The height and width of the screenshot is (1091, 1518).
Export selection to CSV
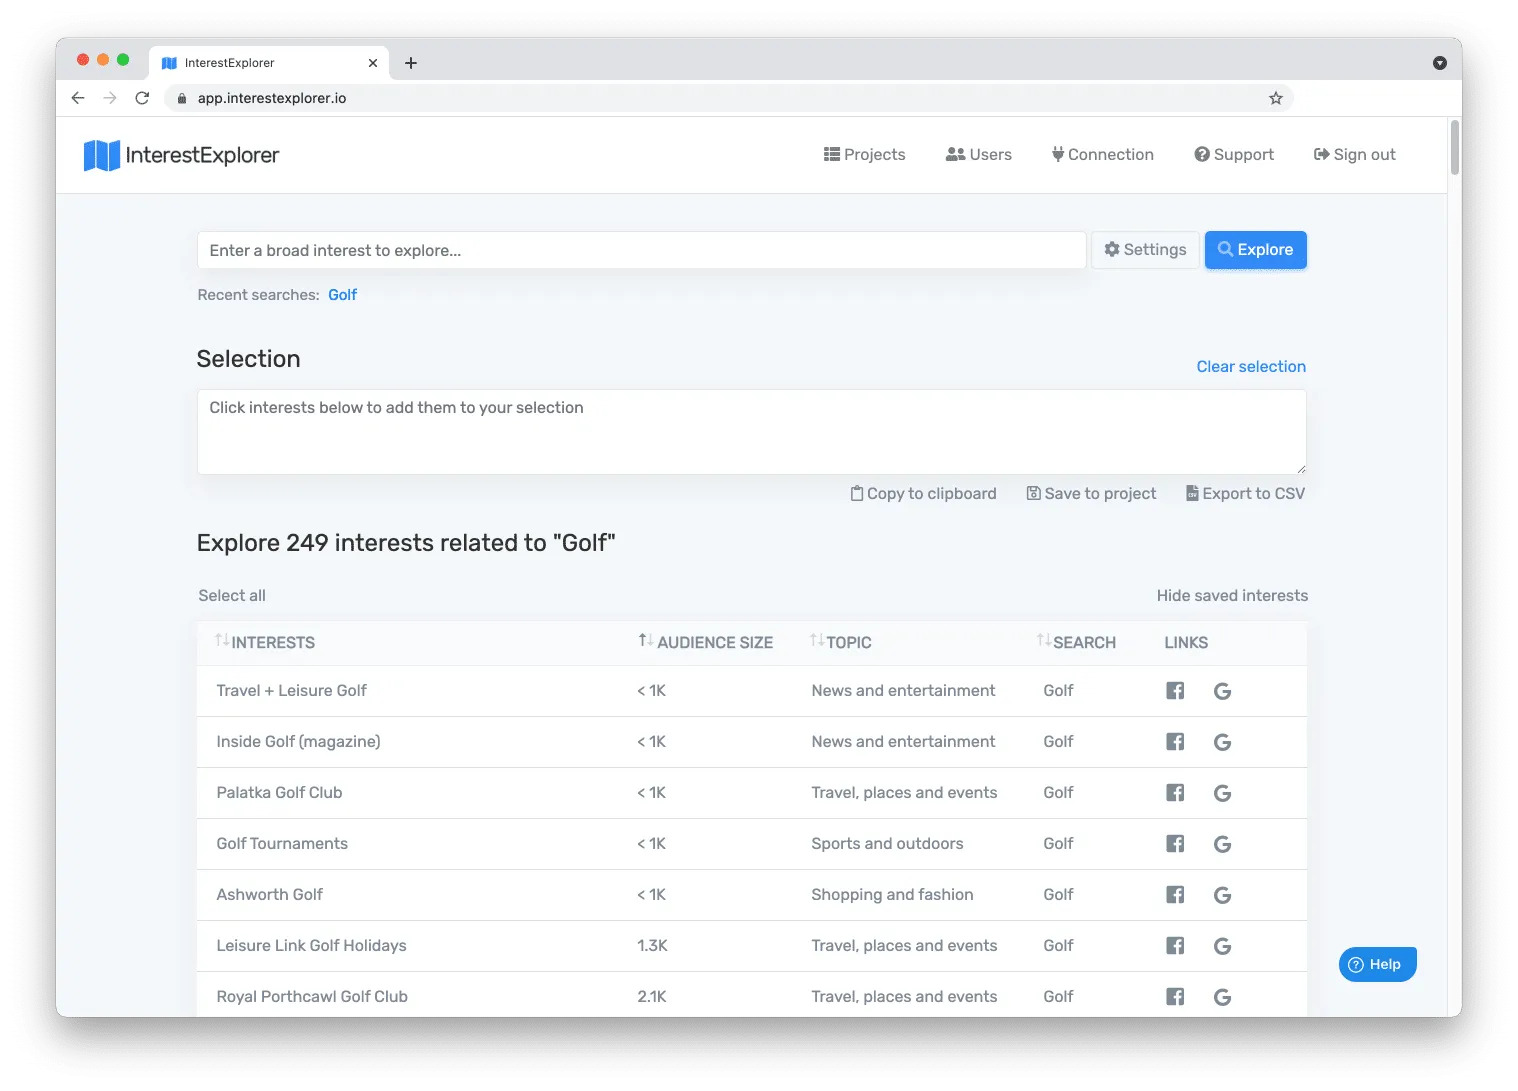click(x=1245, y=494)
